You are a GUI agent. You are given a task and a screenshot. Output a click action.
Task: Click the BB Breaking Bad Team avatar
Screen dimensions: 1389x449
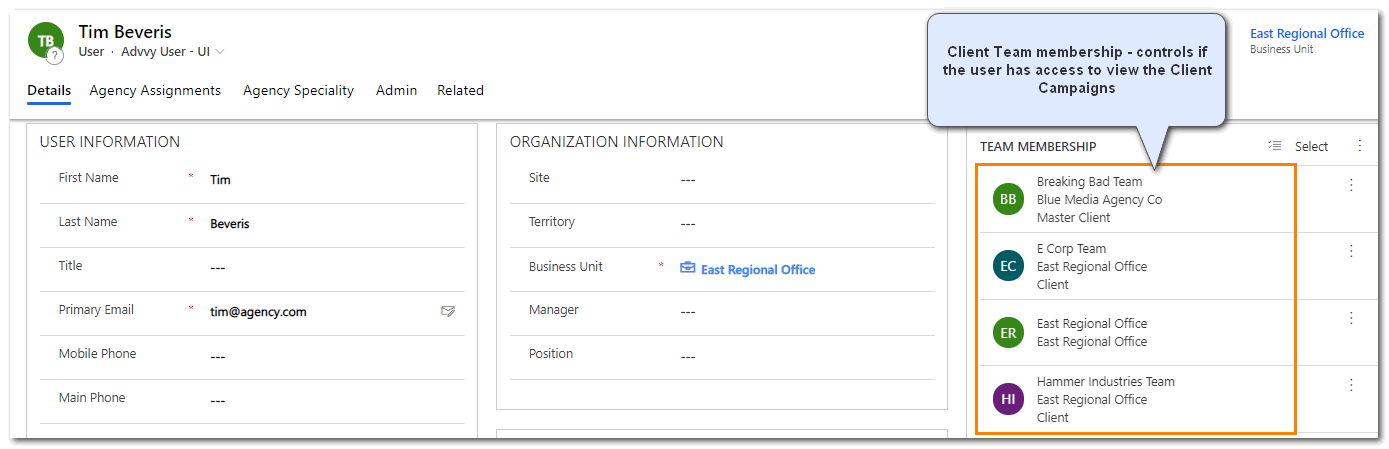[x=1008, y=199]
